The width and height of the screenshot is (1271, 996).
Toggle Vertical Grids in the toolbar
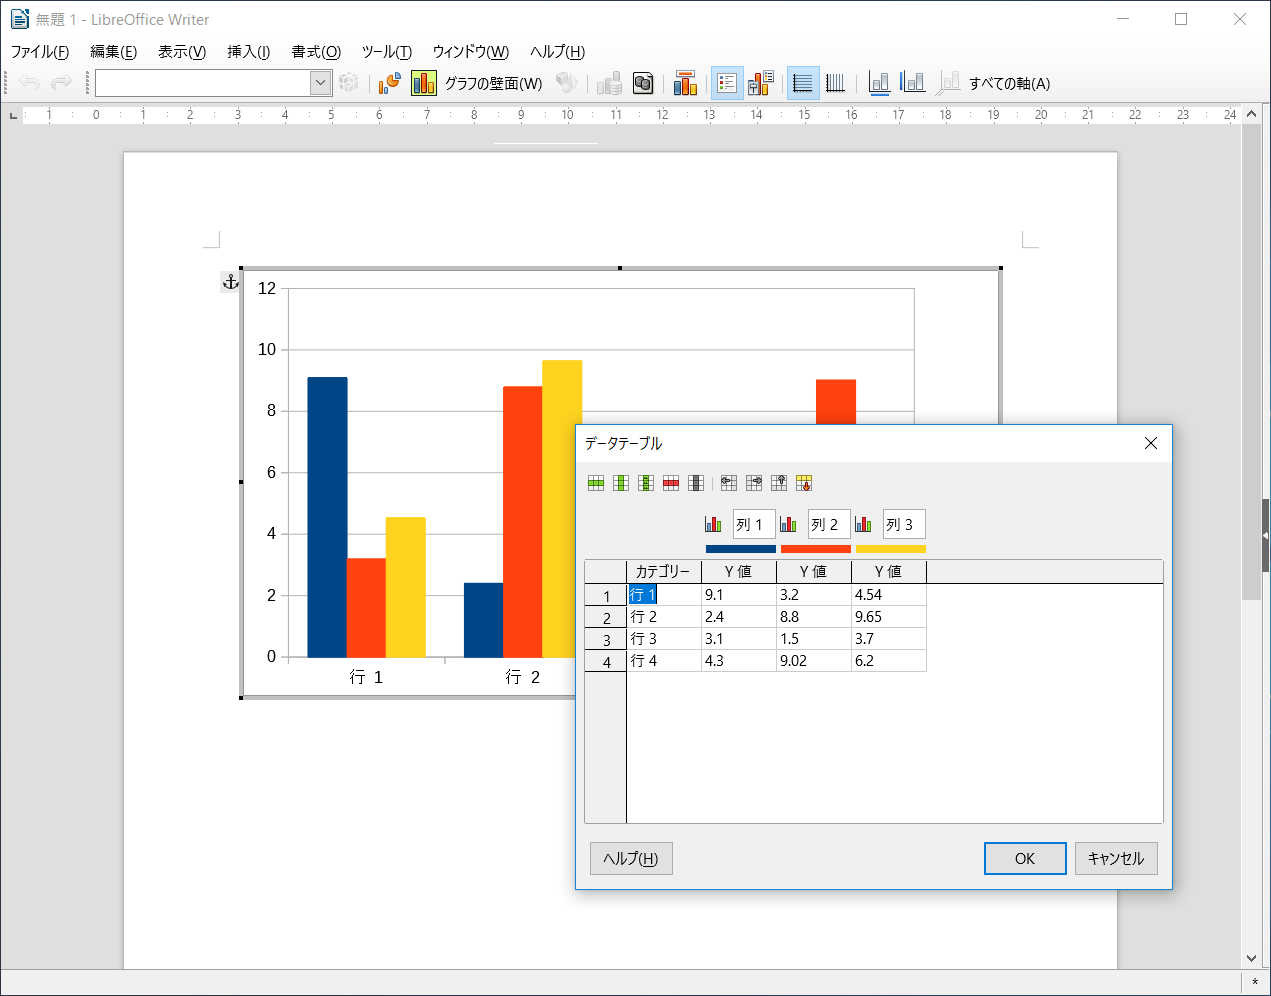835,83
